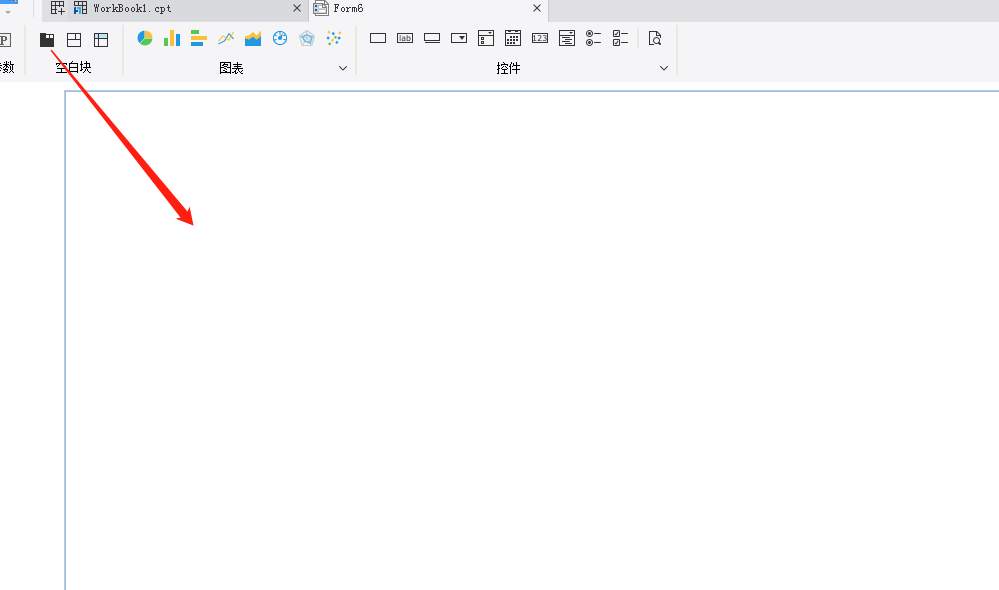Image resolution: width=999 pixels, height=590 pixels.
Task: Insert a radio button group widget
Action: (593, 38)
